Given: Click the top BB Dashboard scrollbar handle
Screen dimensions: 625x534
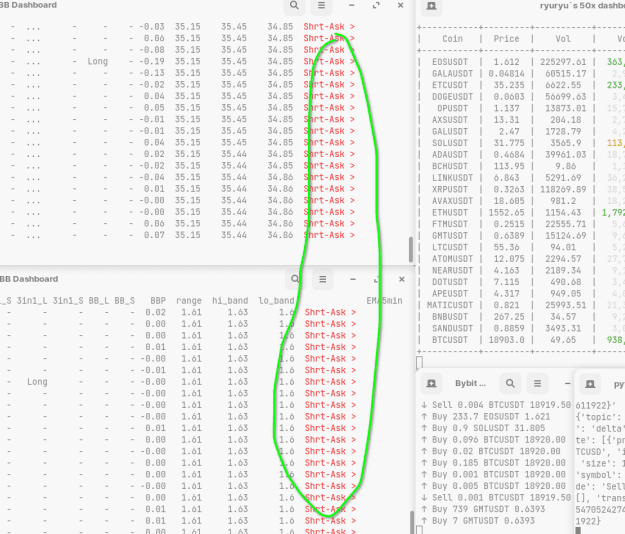Looking at the screenshot, I should pos(411,249).
